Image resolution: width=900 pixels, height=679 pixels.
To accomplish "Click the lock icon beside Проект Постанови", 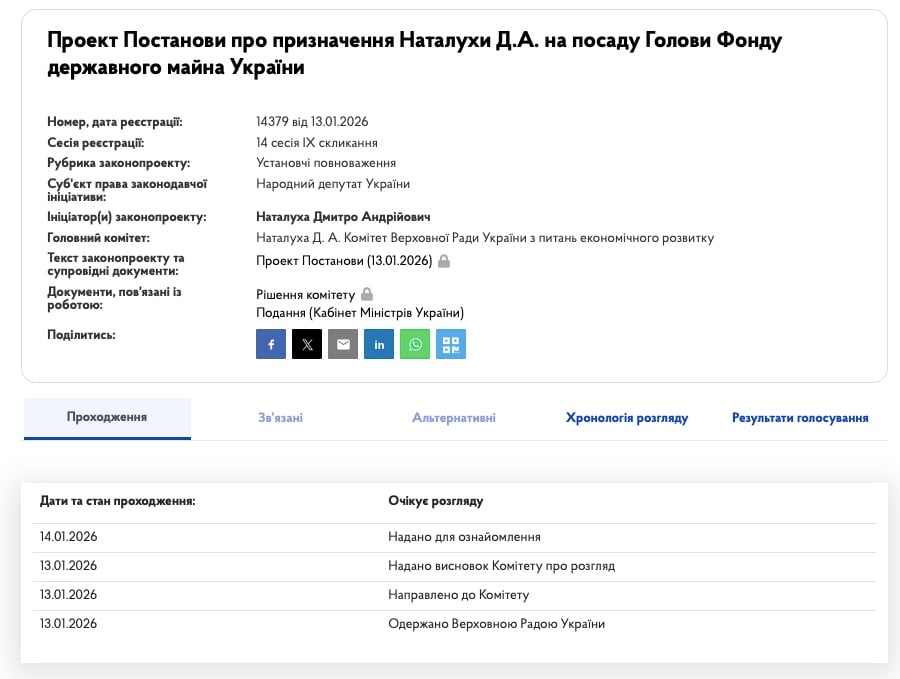I will pyautogui.click(x=444, y=260).
